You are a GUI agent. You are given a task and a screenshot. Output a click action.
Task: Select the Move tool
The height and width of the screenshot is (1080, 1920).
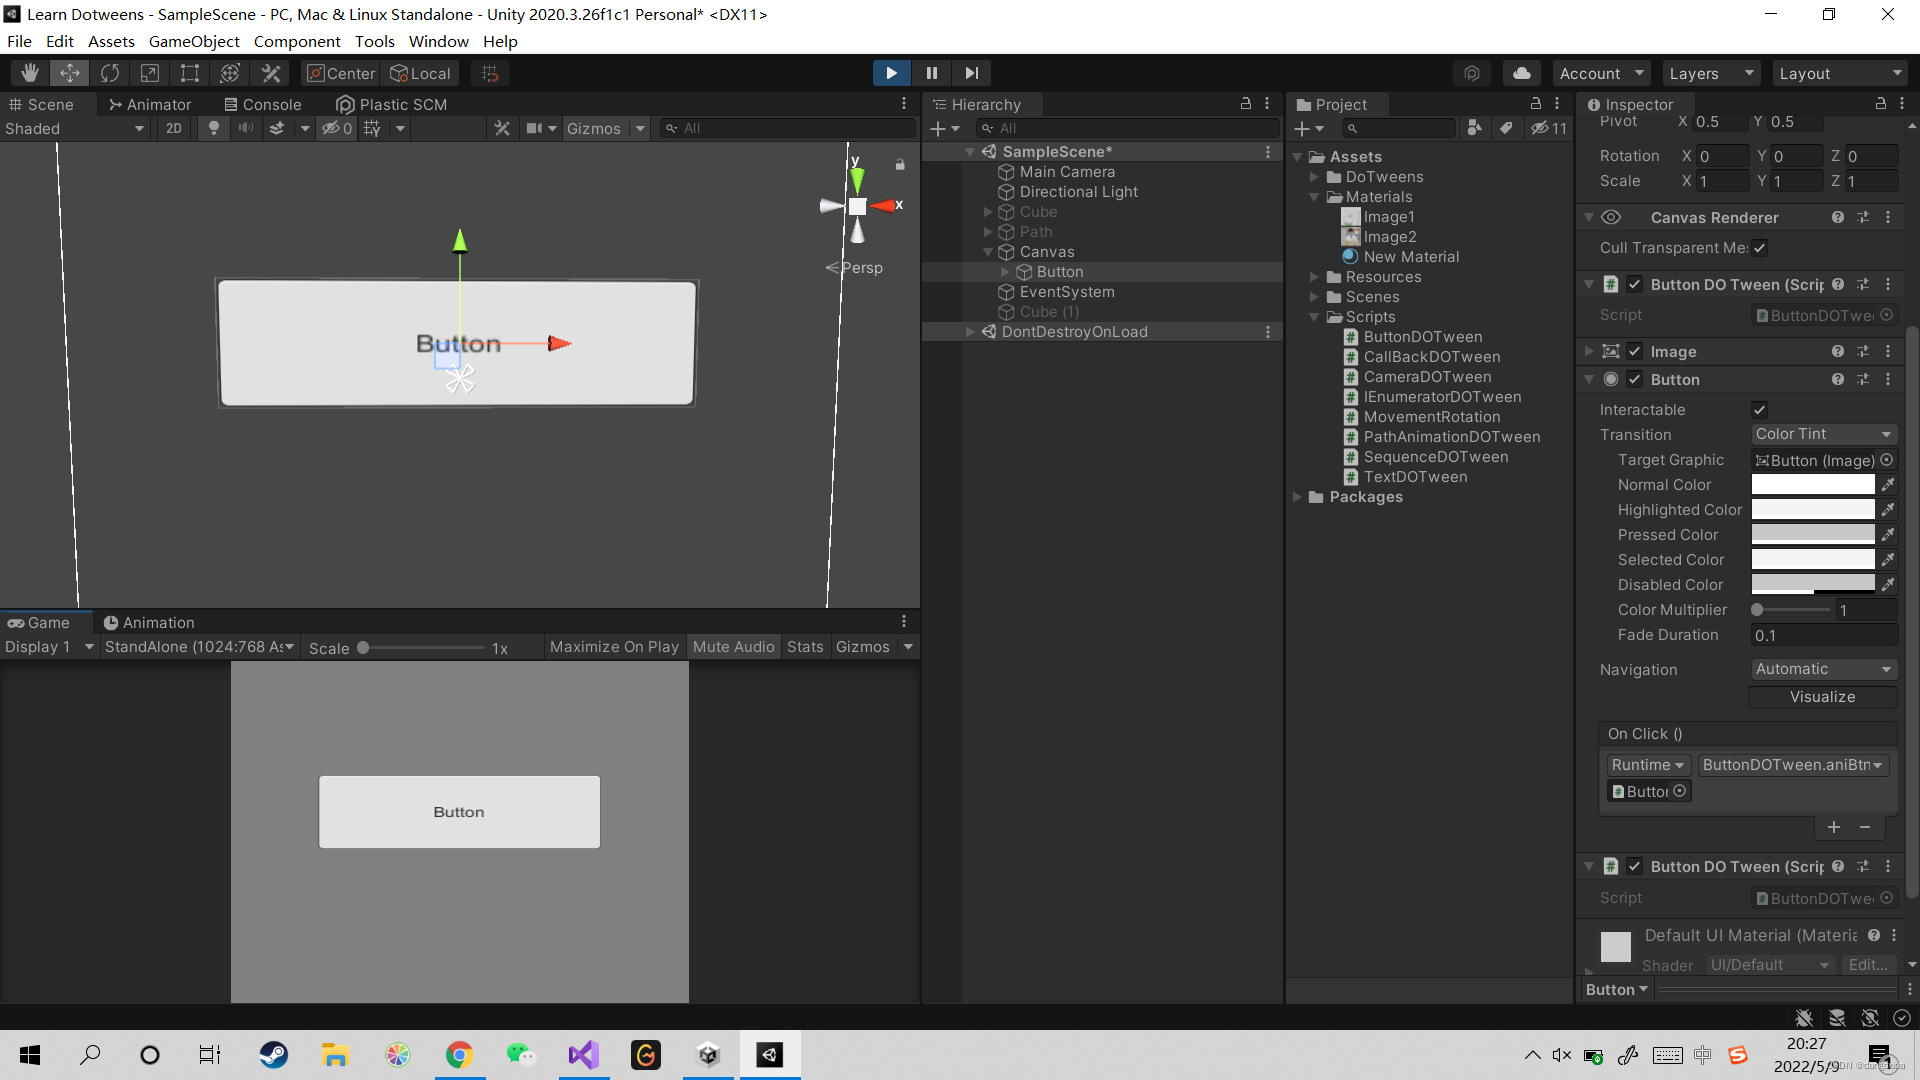(x=69, y=72)
